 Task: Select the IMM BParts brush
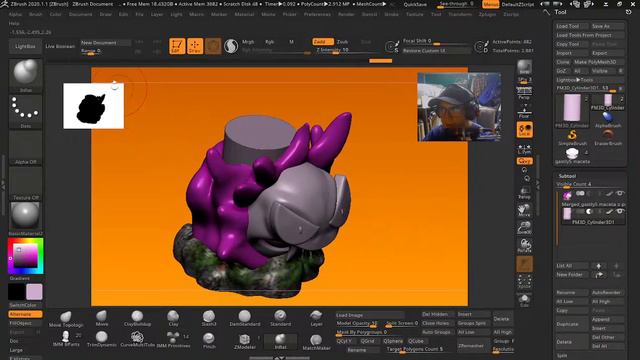tap(66, 340)
